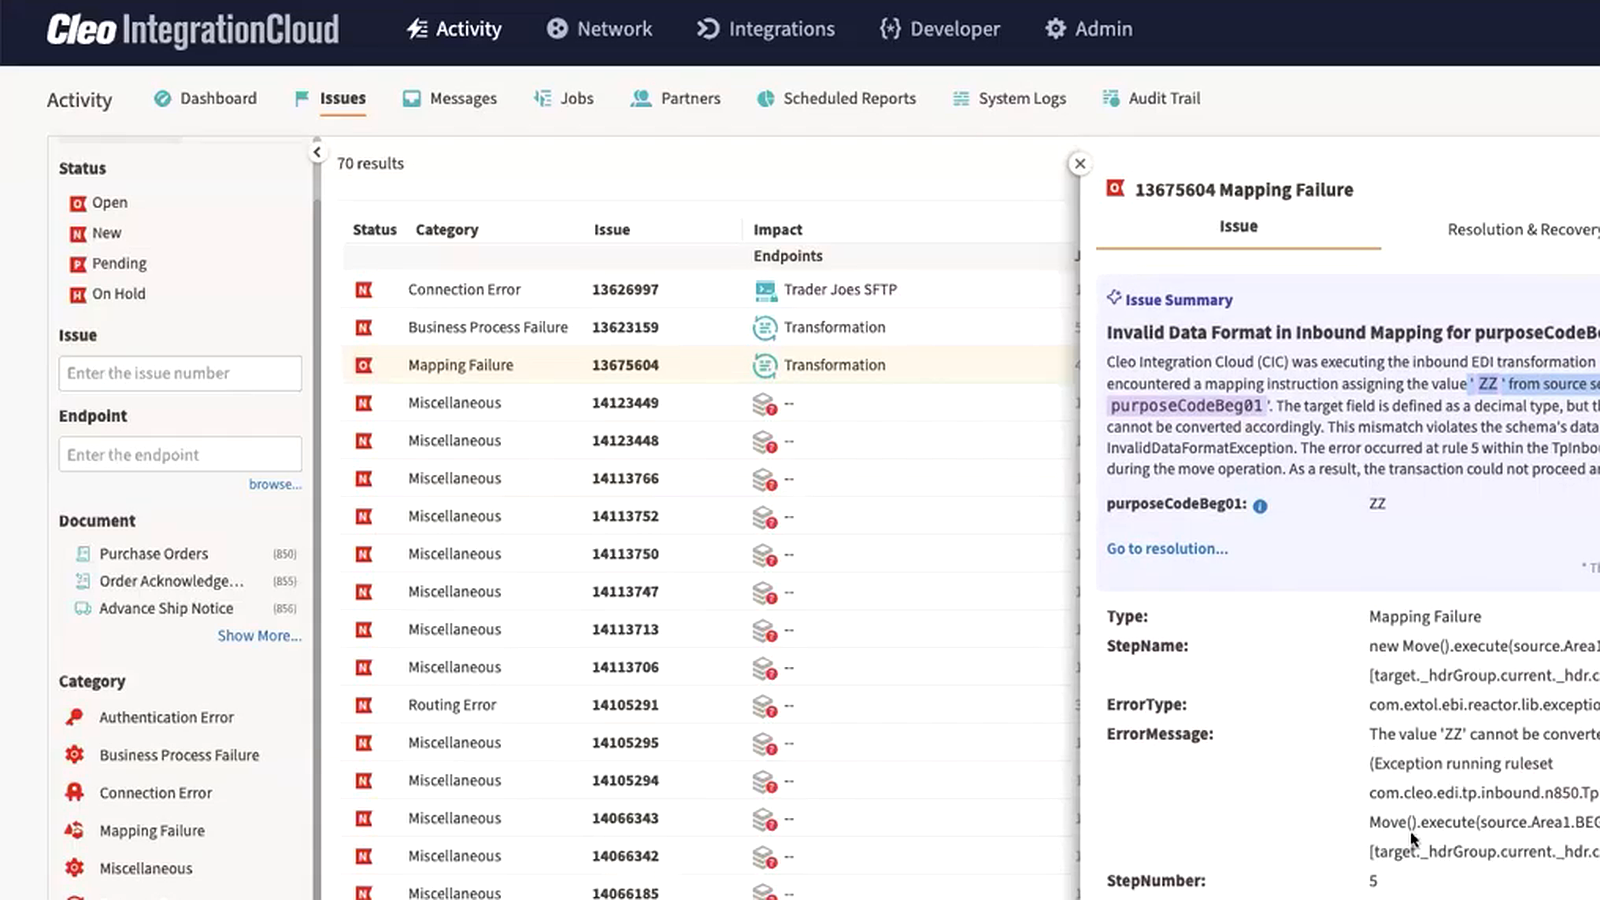Click info icon next to purposeCodeBeg01
Image resolution: width=1600 pixels, height=900 pixels.
point(1260,506)
